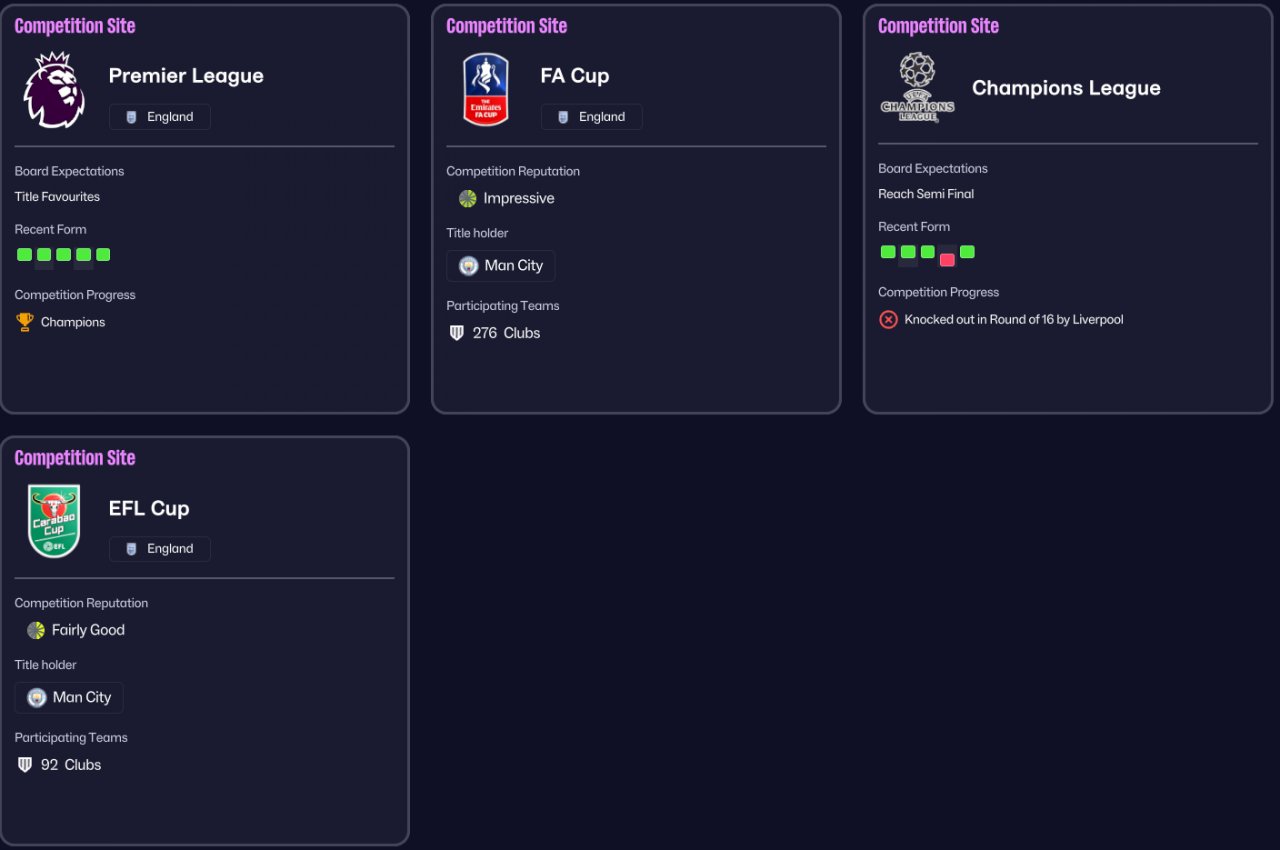This screenshot has height=850, width=1280.
Task: Open Man City title holder in FA Cup card
Action: point(501,266)
